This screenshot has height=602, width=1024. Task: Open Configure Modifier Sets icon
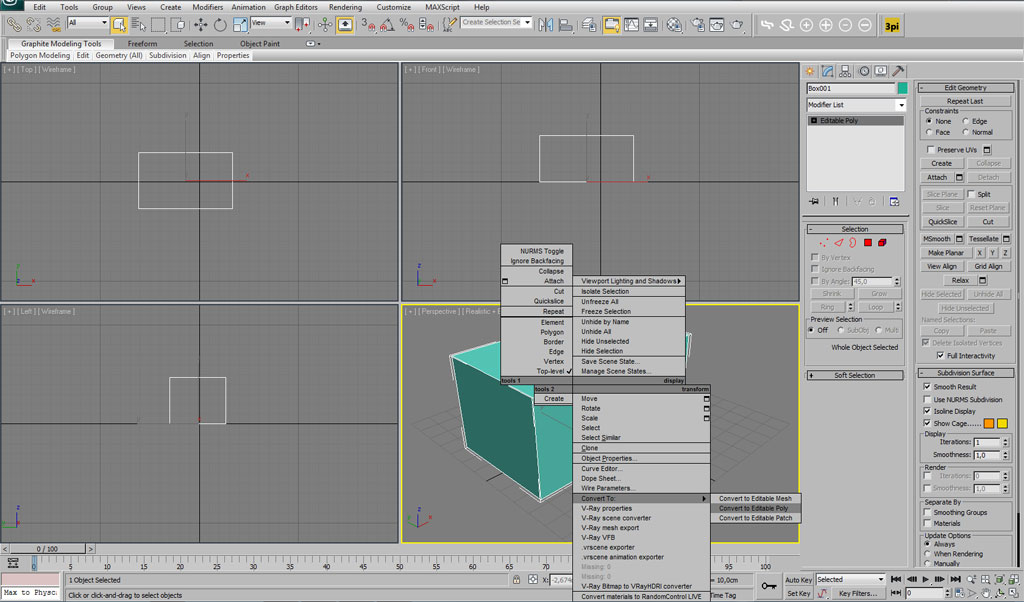click(x=894, y=202)
